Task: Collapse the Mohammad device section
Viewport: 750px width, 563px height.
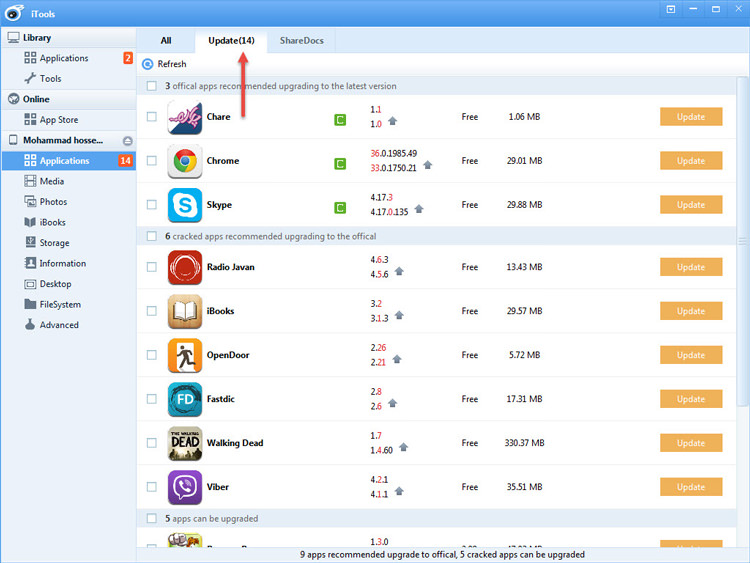Action: pos(127,141)
